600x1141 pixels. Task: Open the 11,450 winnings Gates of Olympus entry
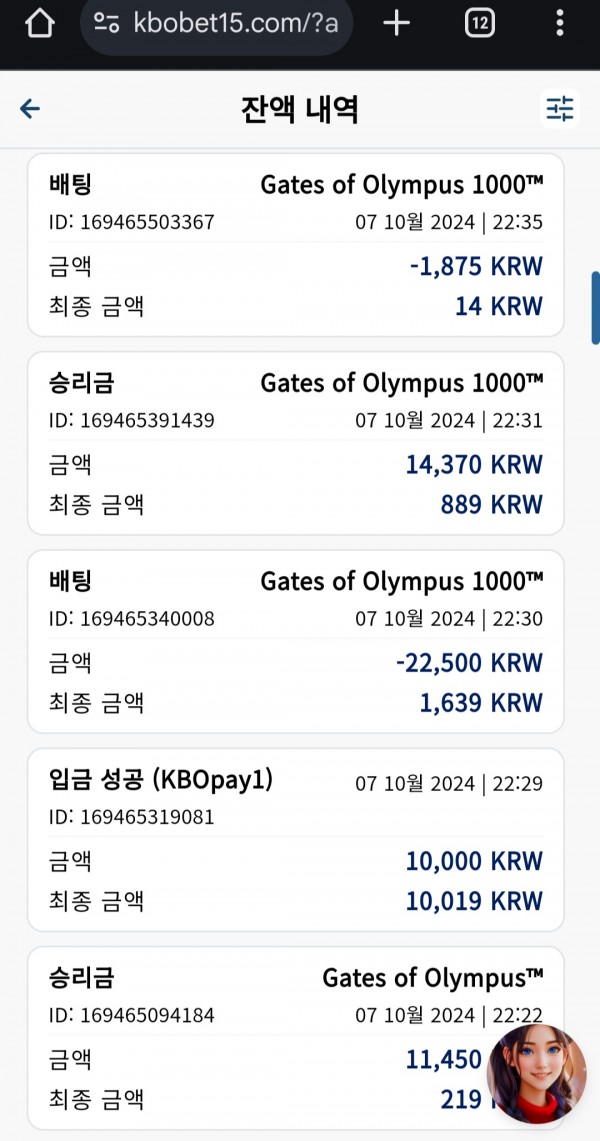(296, 1038)
